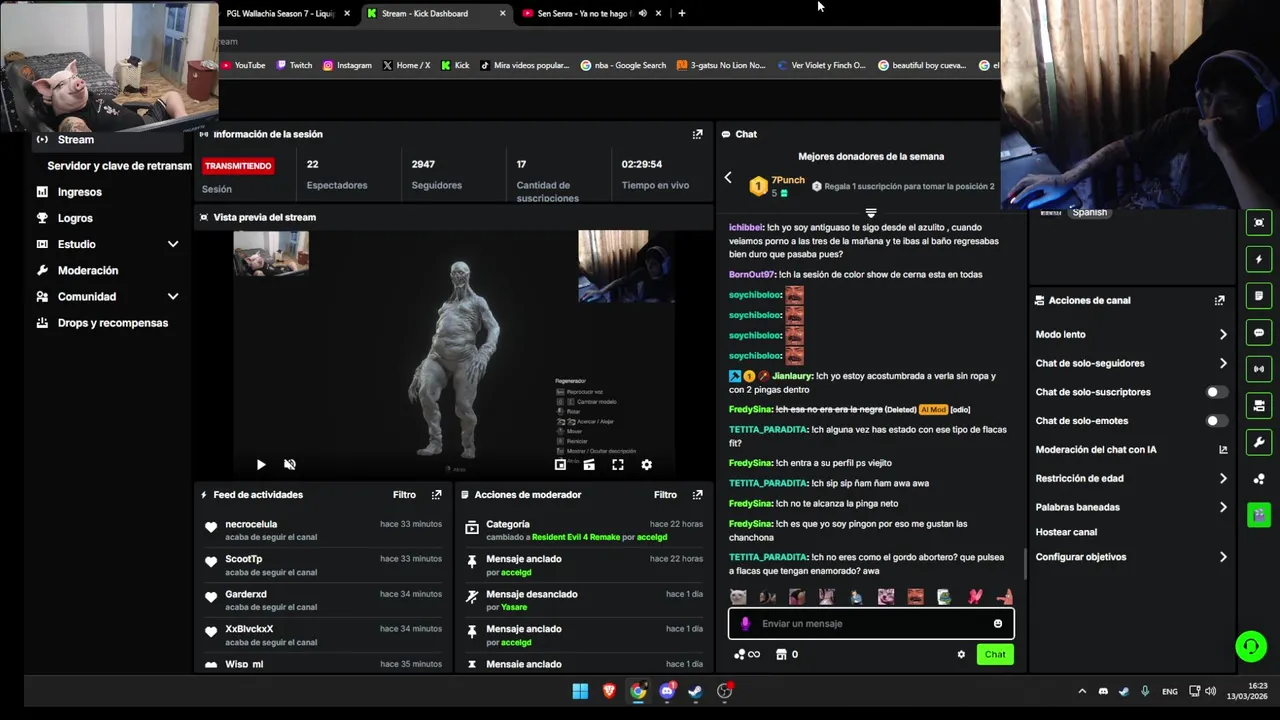Open Ingresos in the sidebar
The width and height of the screenshot is (1280, 720).
80,192
